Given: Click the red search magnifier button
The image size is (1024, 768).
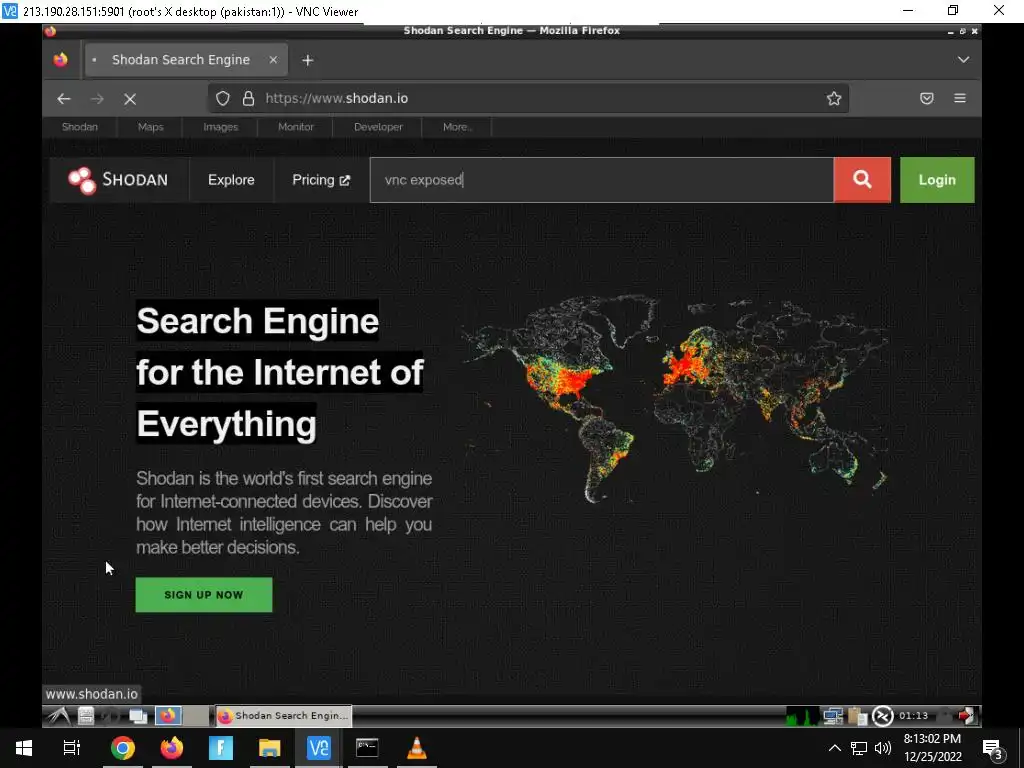Looking at the screenshot, I should coord(862,180).
